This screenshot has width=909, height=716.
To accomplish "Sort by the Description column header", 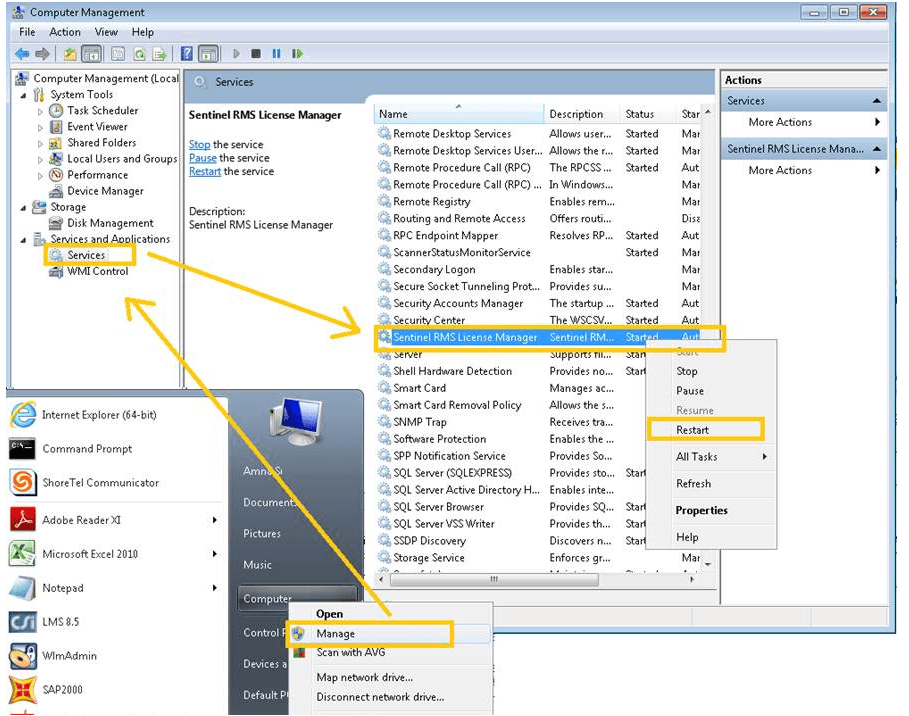I will pyautogui.click(x=581, y=114).
